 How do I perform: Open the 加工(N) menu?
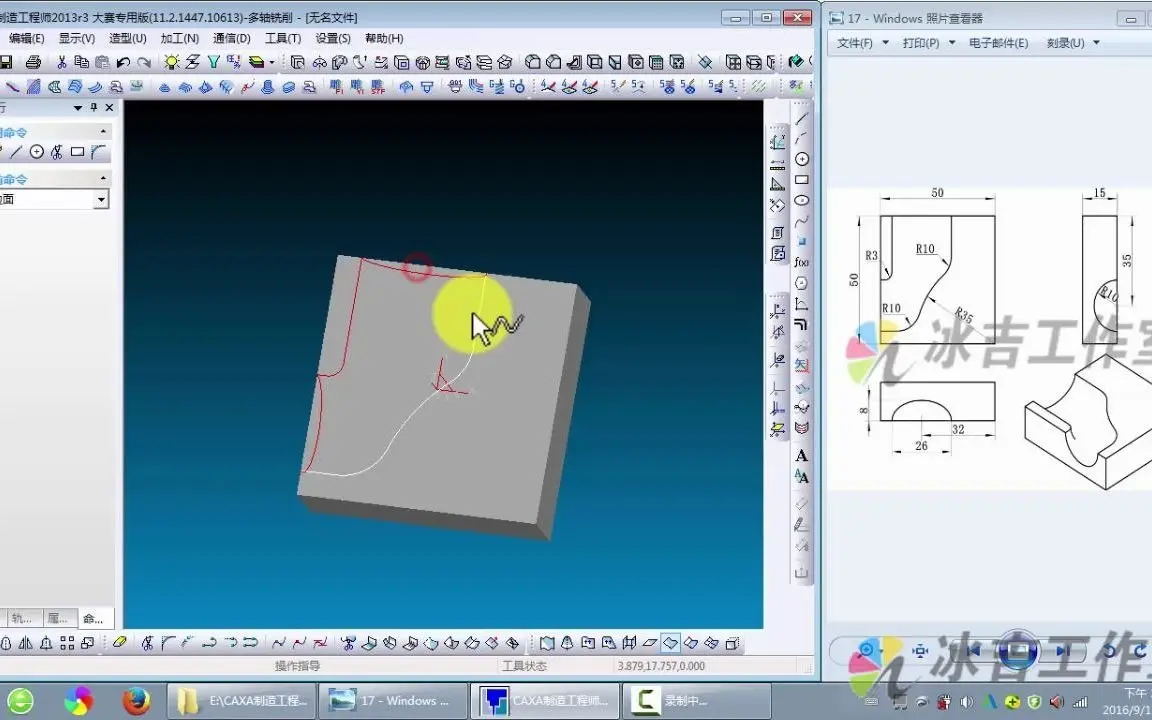pos(179,38)
